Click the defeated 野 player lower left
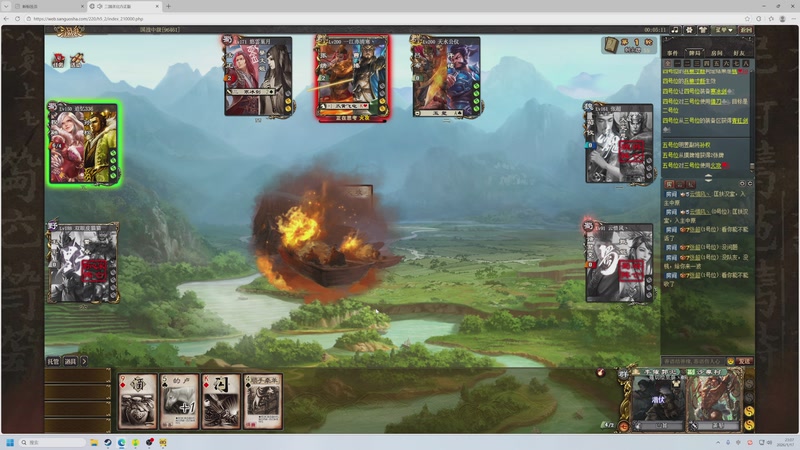The image size is (800, 450). click(83, 263)
